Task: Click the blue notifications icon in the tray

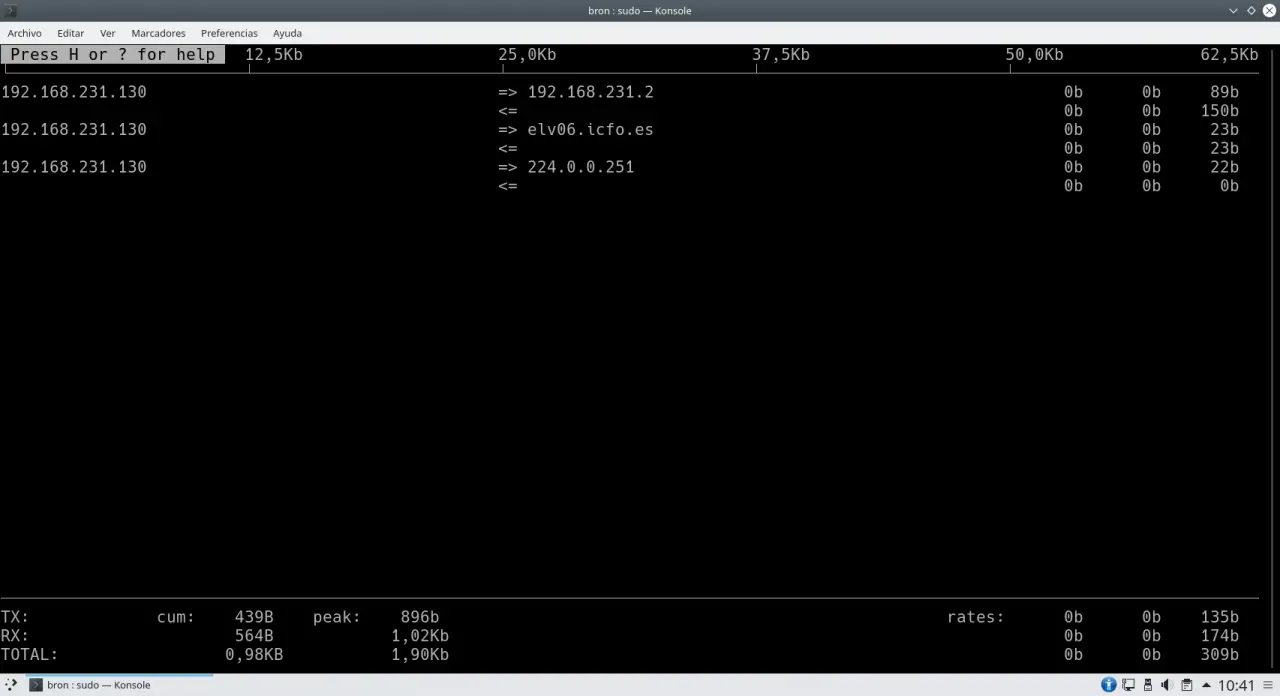Action: (x=1108, y=685)
